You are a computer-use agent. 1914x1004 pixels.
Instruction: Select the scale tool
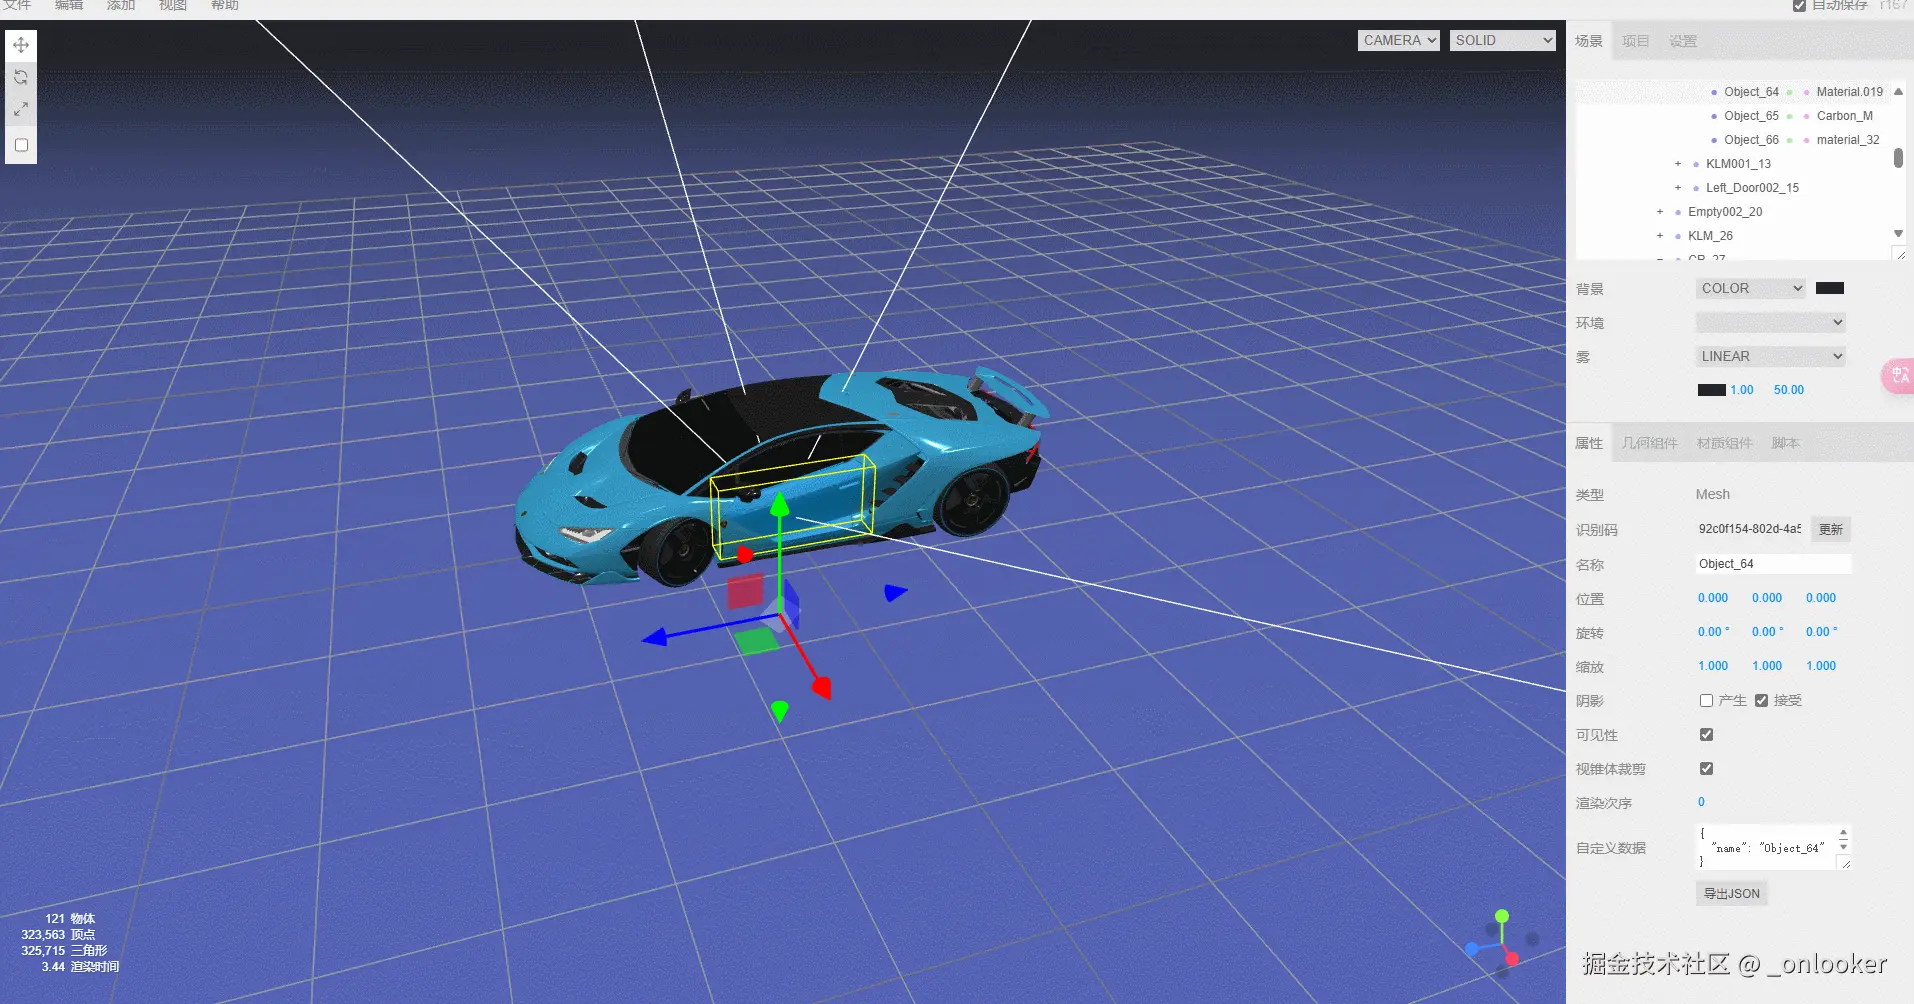coord(21,109)
